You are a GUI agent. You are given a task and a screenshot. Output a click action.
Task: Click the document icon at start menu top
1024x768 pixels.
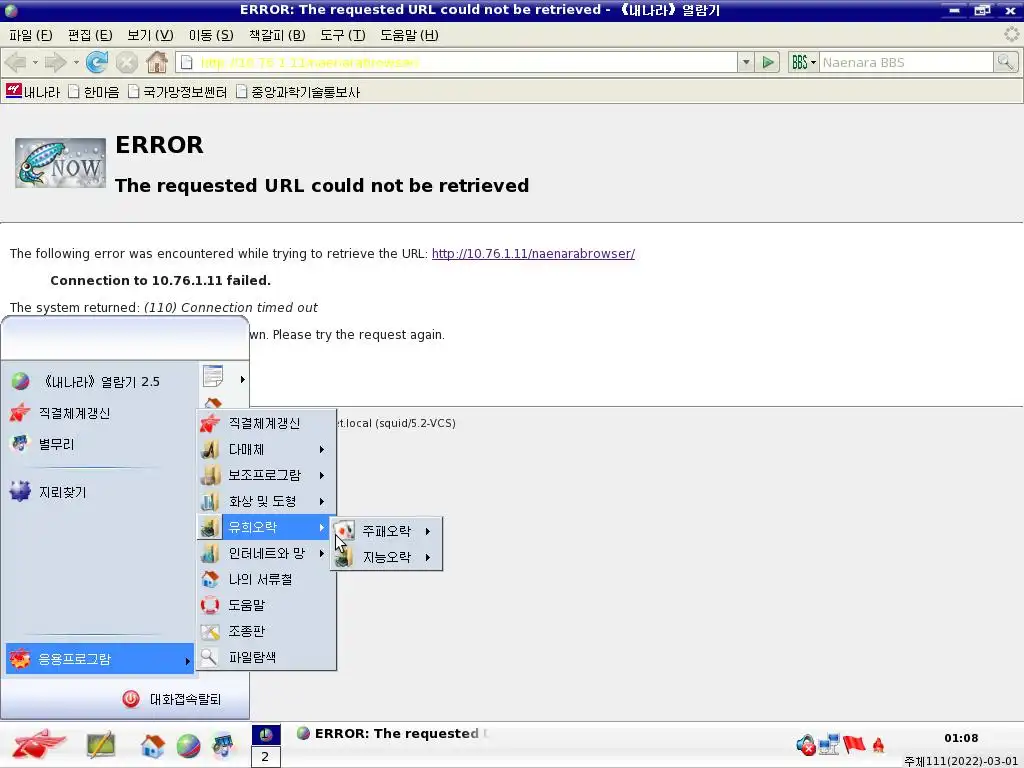(x=213, y=377)
